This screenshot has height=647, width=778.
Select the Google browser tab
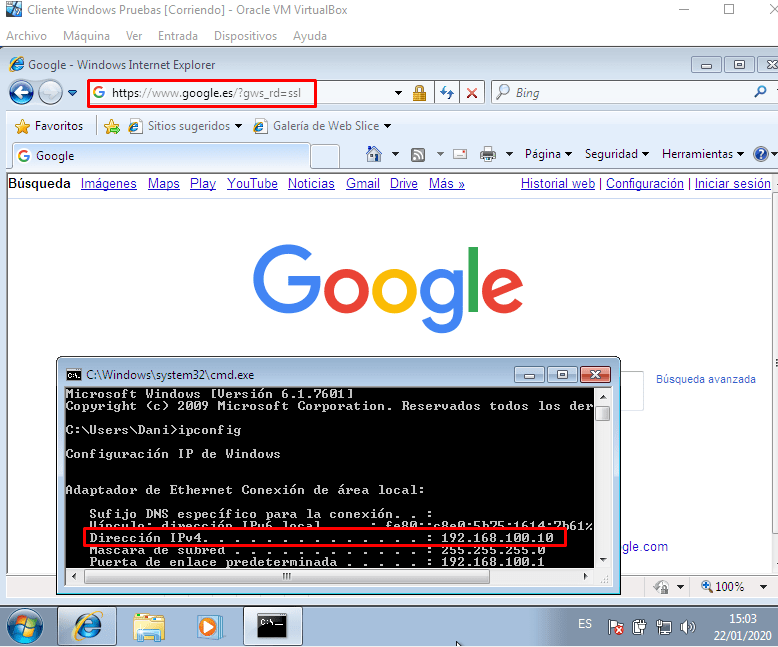[160, 156]
